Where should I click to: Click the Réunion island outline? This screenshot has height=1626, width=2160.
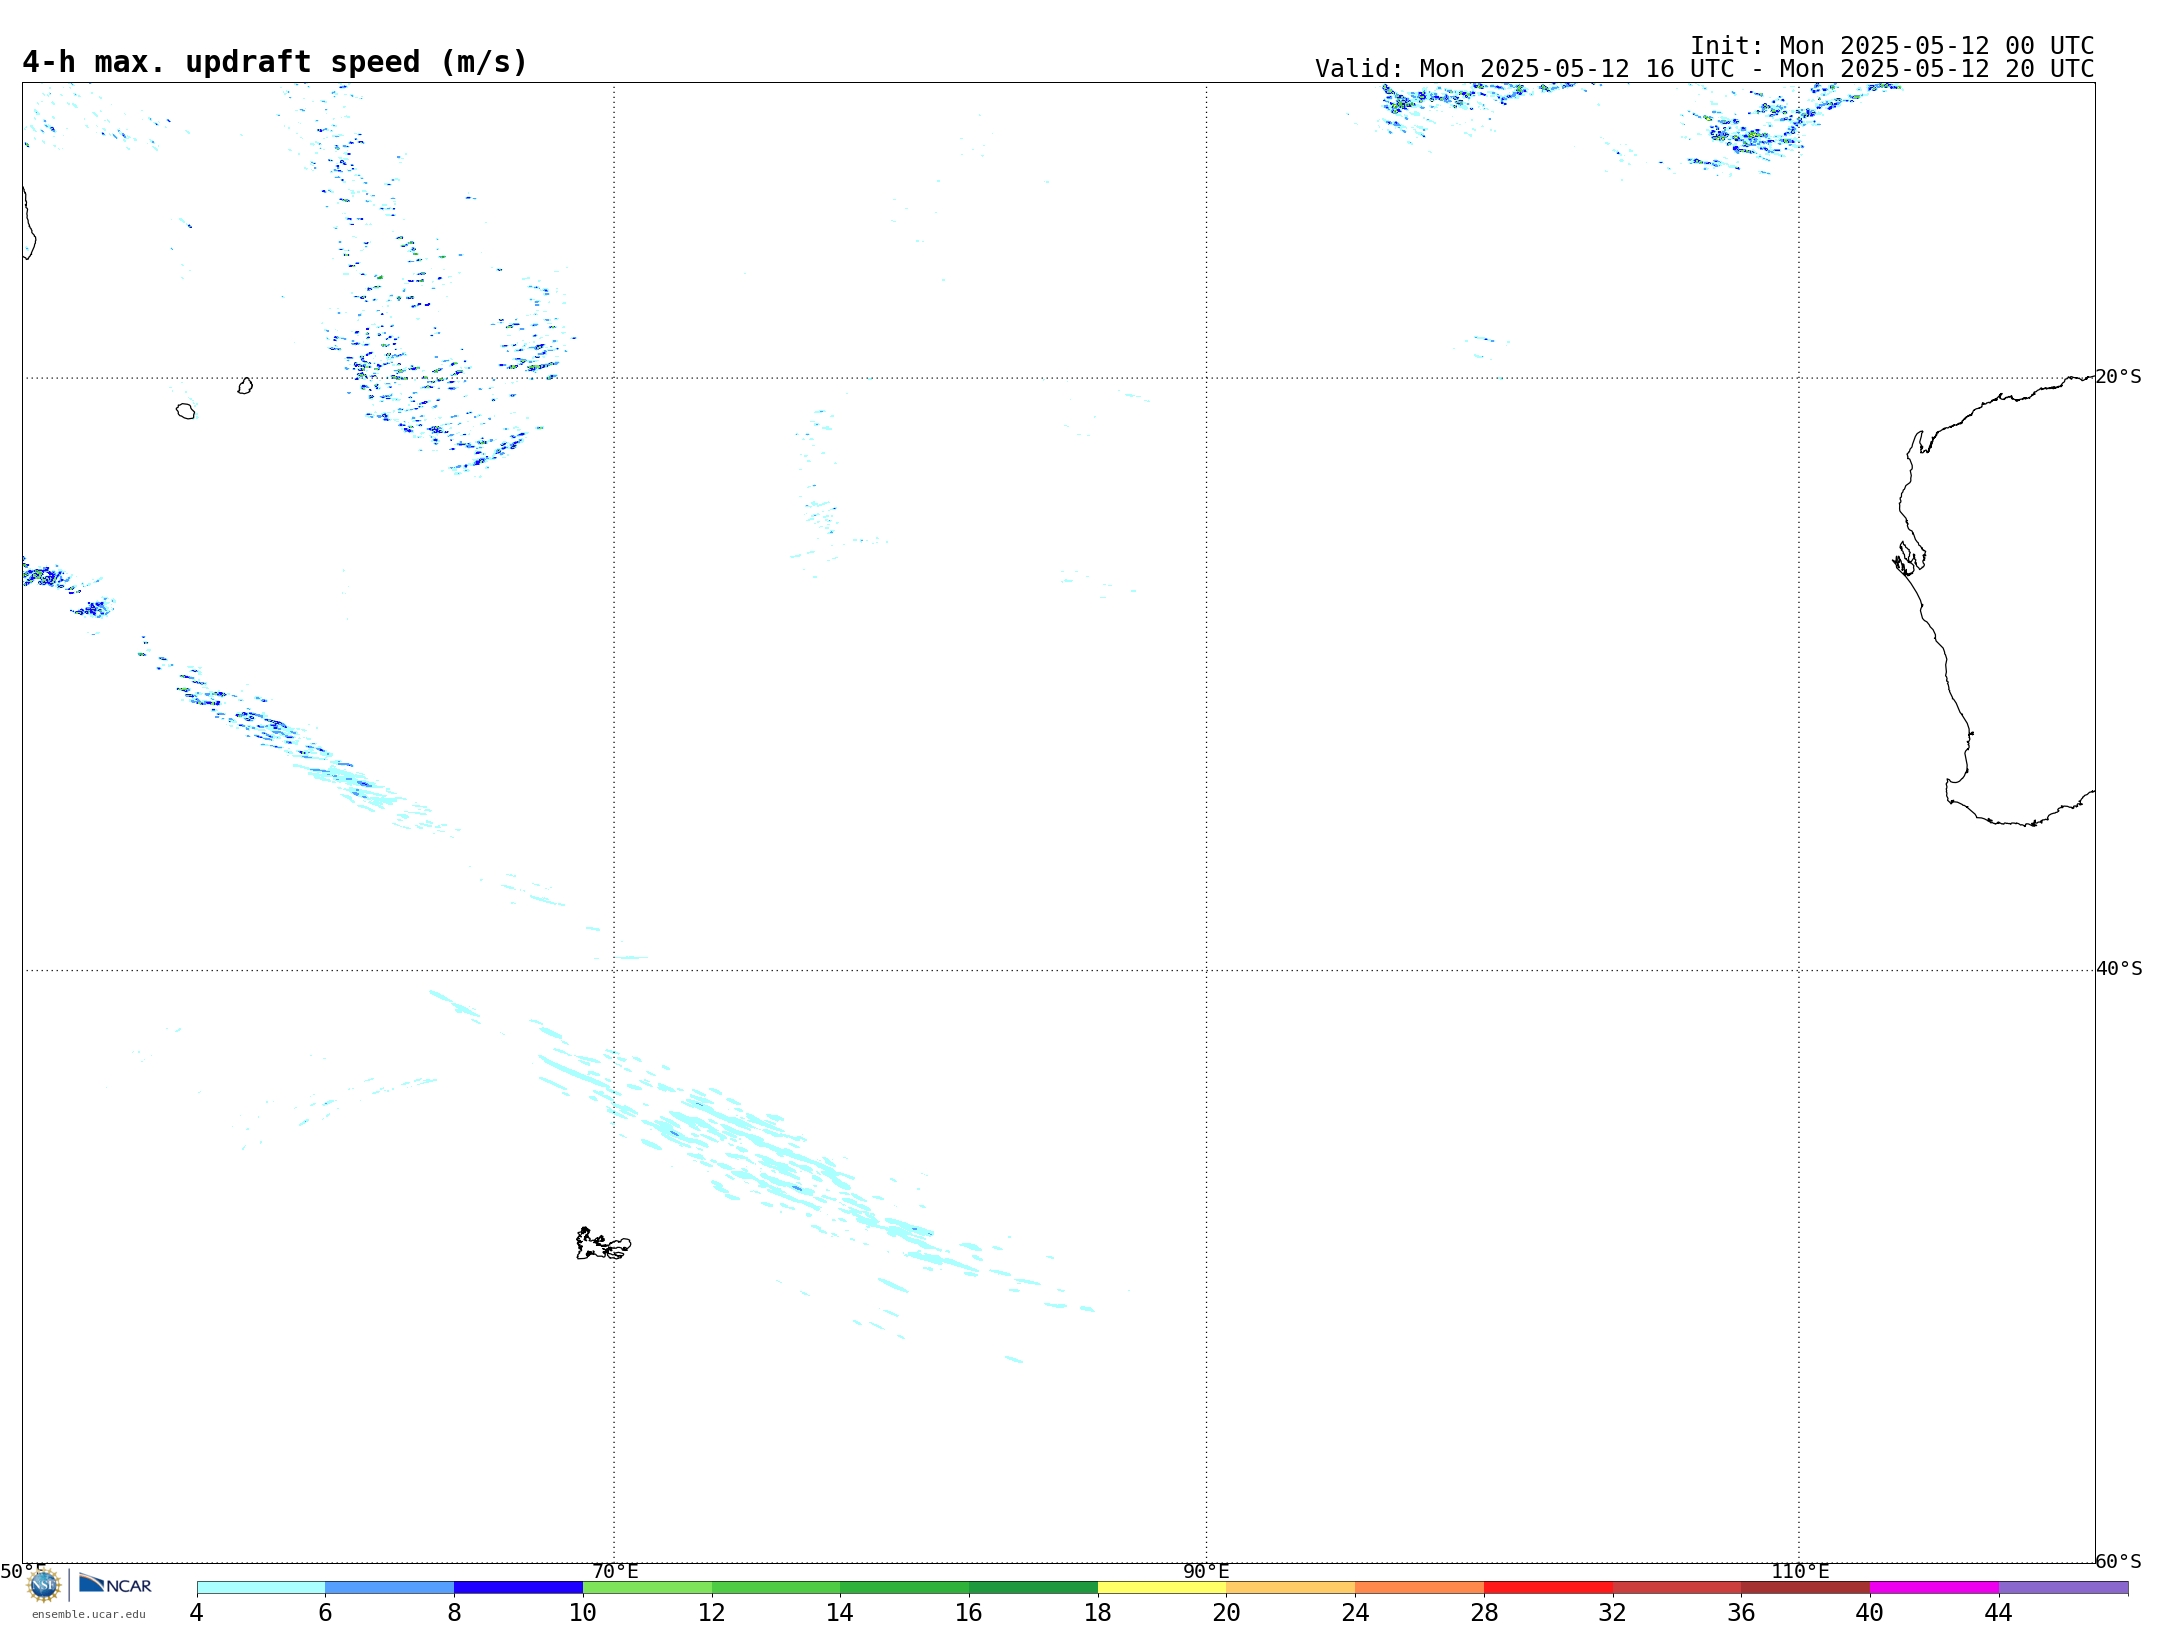click(185, 411)
